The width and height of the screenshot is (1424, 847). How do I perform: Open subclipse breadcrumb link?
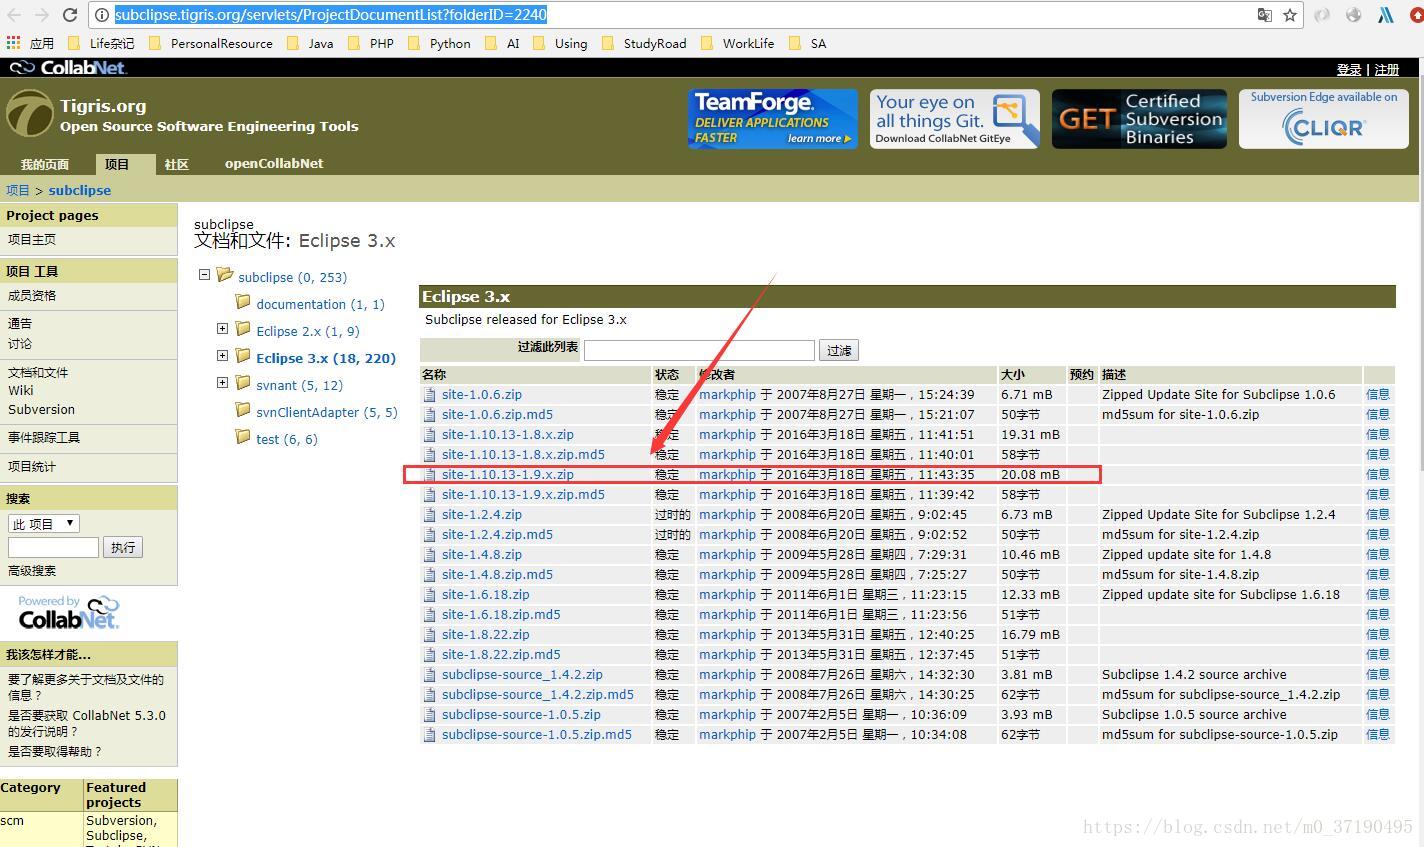point(80,190)
